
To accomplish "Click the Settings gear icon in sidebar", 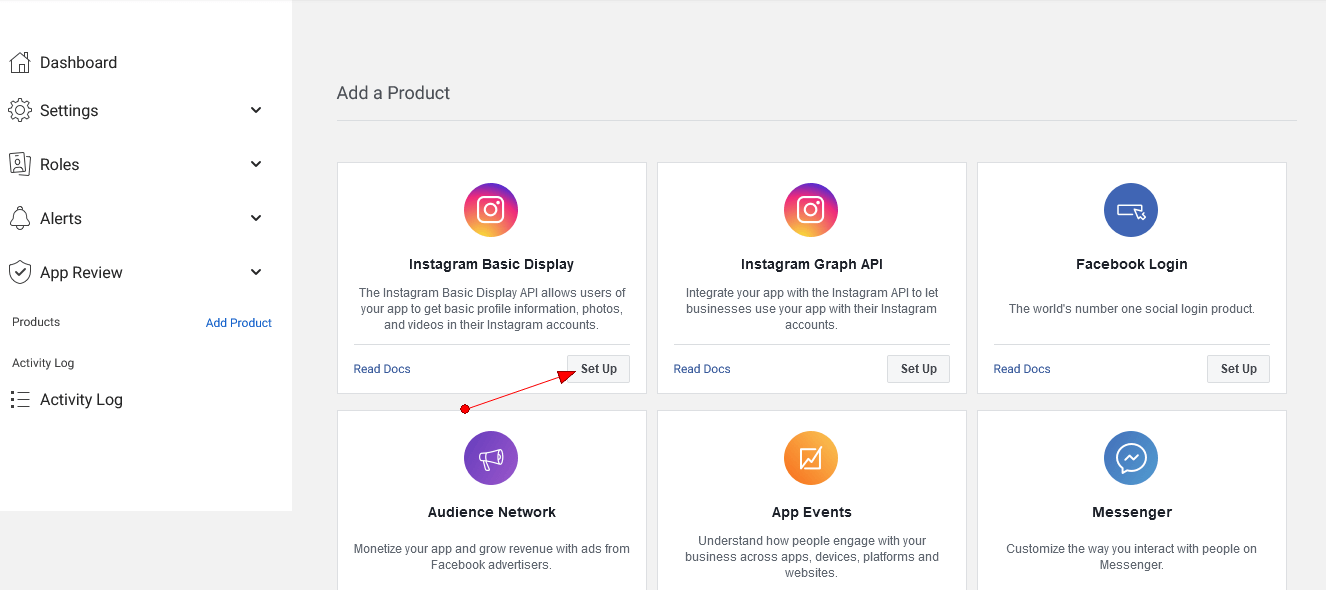I will (20, 110).
